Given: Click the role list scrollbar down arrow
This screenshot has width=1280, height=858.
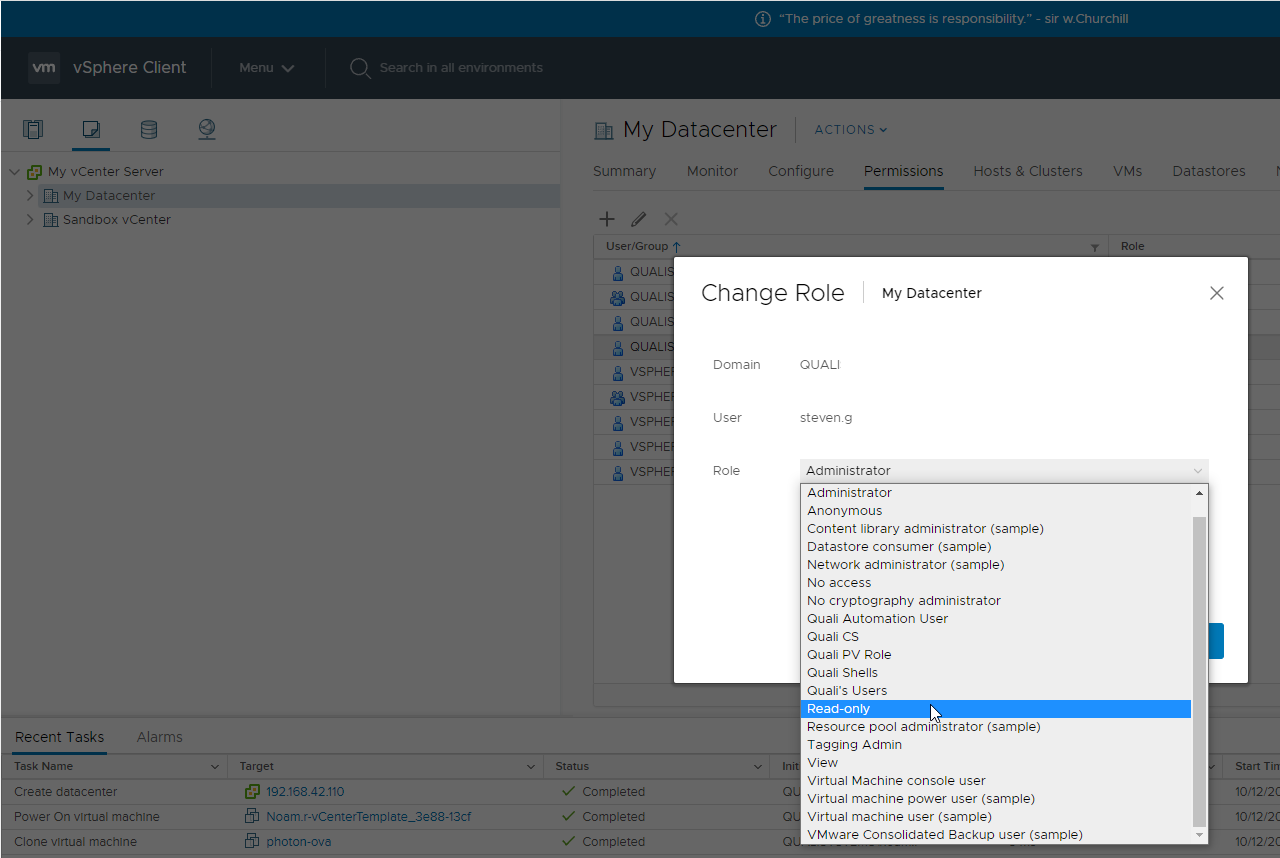Looking at the screenshot, I should [x=1200, y=834].
